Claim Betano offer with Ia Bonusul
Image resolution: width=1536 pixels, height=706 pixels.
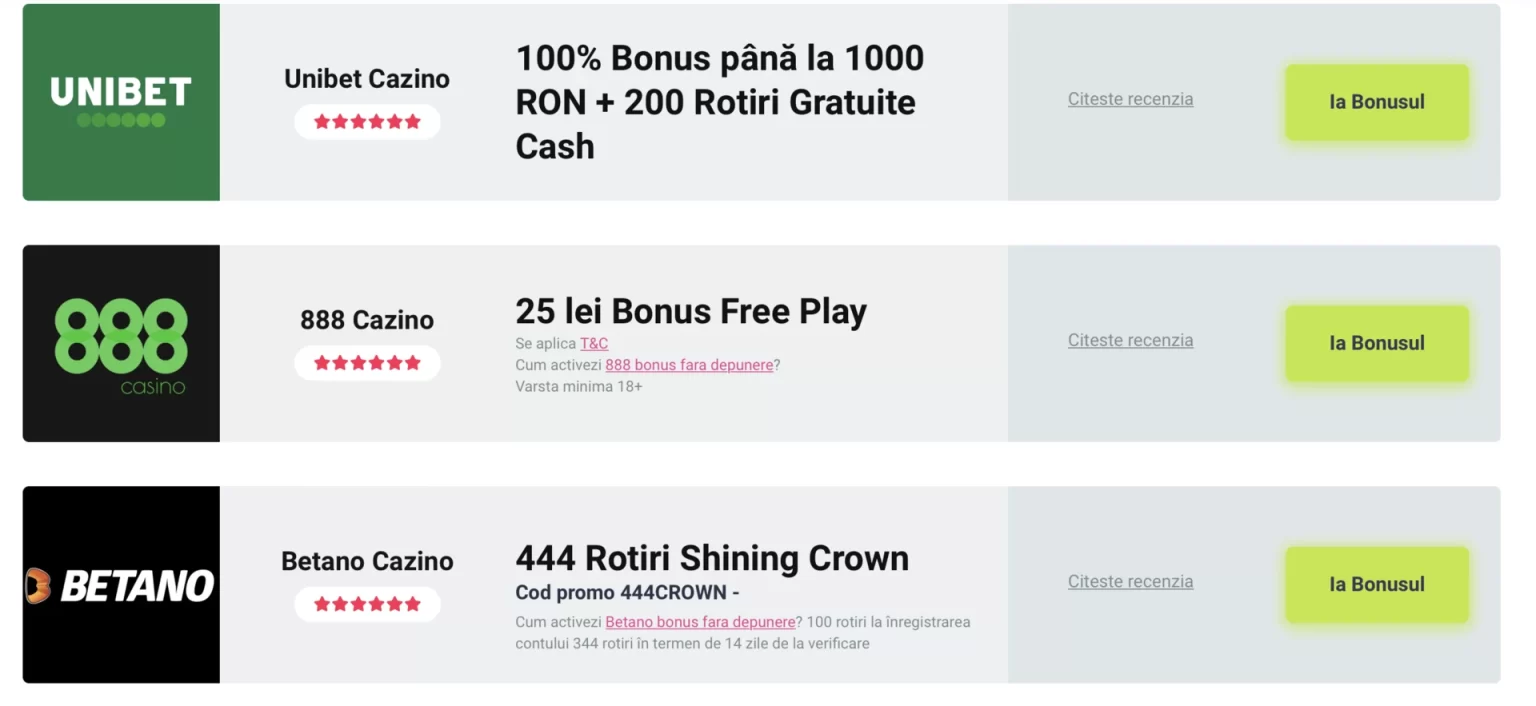click(1377, 585)
